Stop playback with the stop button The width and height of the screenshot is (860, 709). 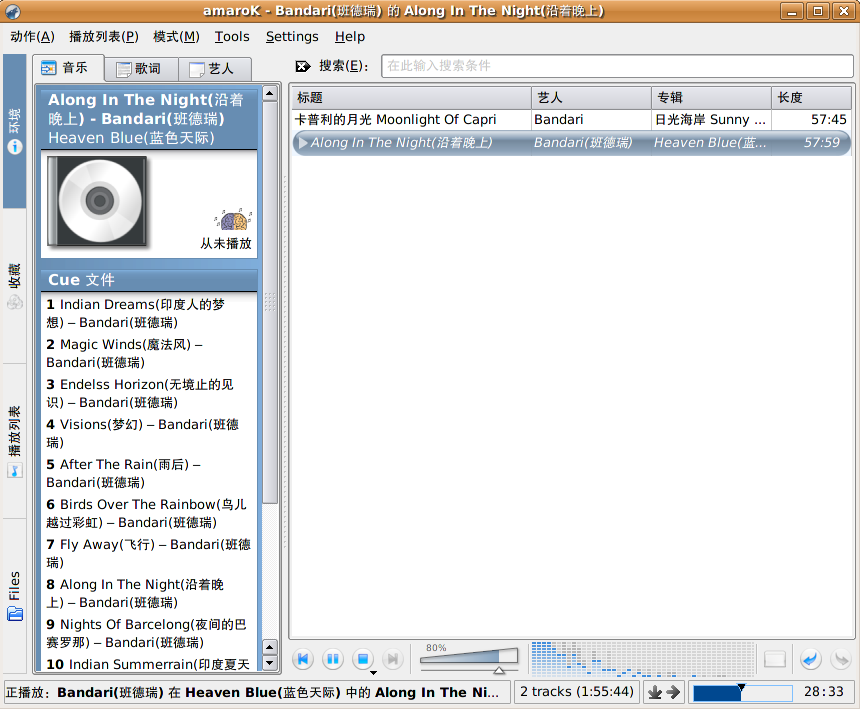point(363,659)
